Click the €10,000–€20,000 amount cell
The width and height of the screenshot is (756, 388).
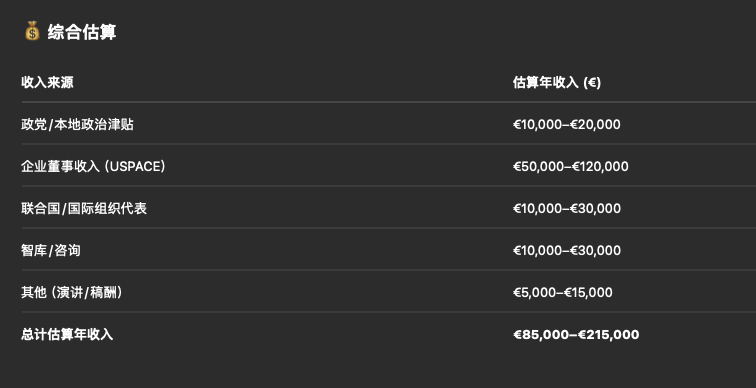click(567, 124)
